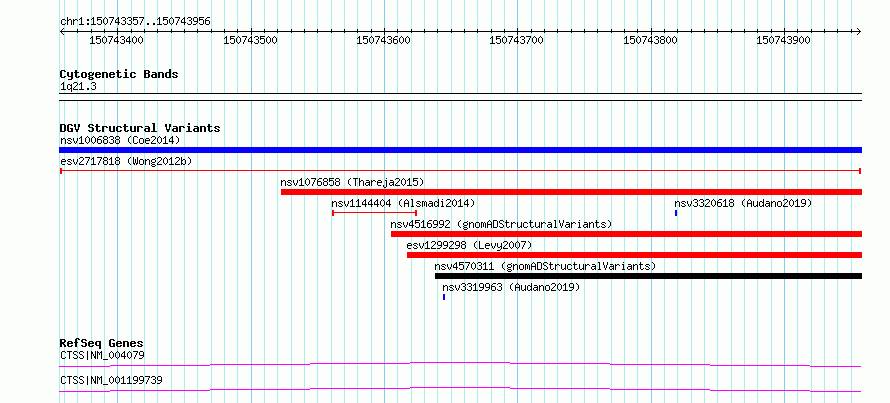Open the esv2717818 (Wong2012b) label

coord(126,161)
